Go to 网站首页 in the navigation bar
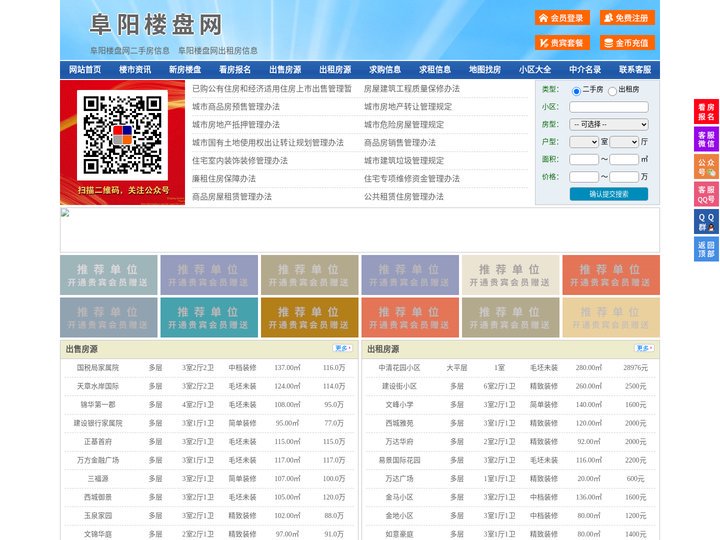 85,70
